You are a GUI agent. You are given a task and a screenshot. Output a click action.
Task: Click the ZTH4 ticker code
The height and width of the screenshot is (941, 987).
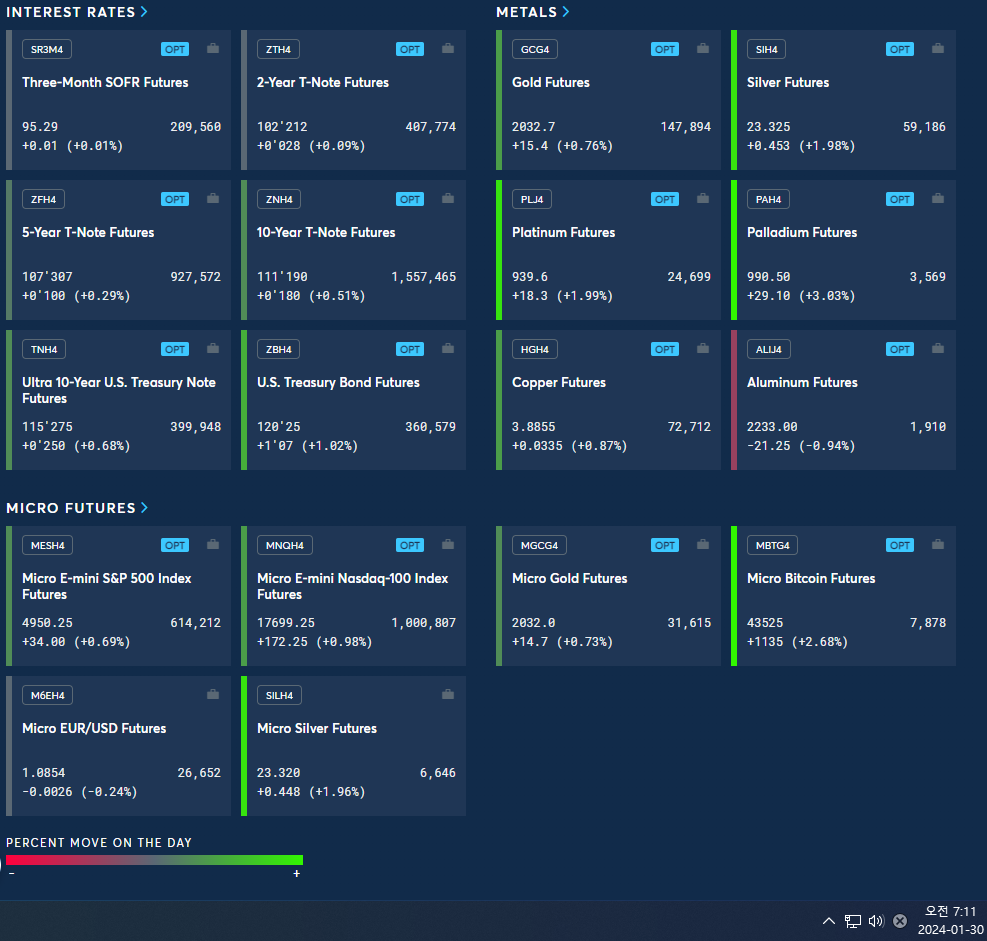click(x=278, y=49)
